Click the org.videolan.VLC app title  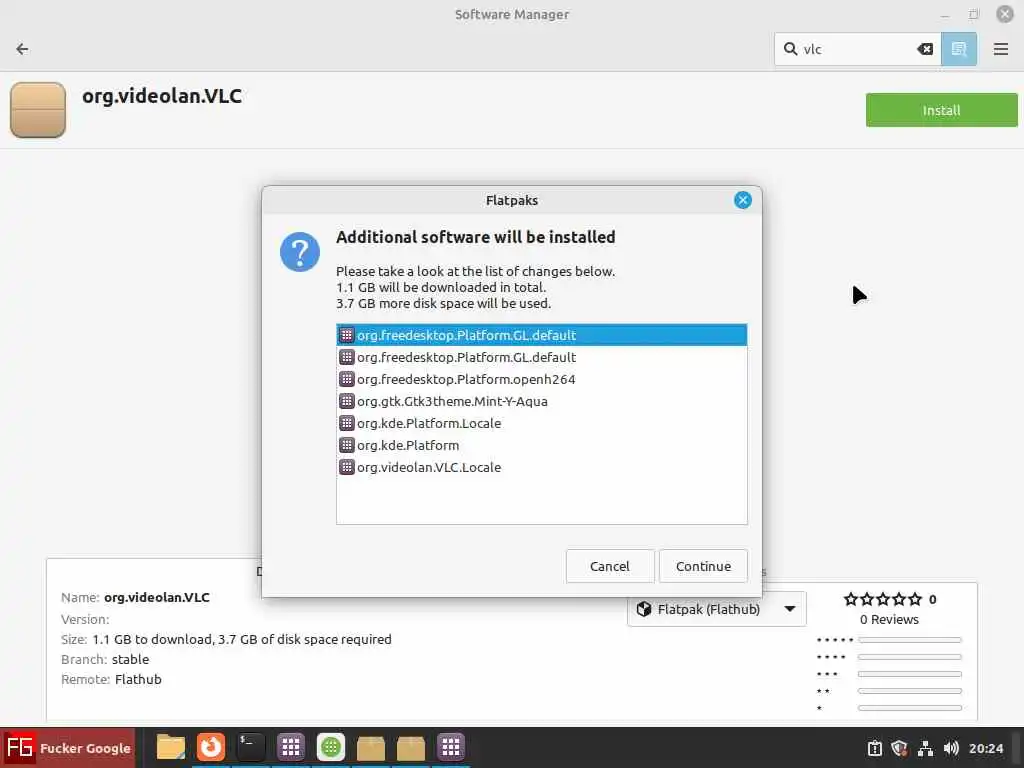point(162,96)
